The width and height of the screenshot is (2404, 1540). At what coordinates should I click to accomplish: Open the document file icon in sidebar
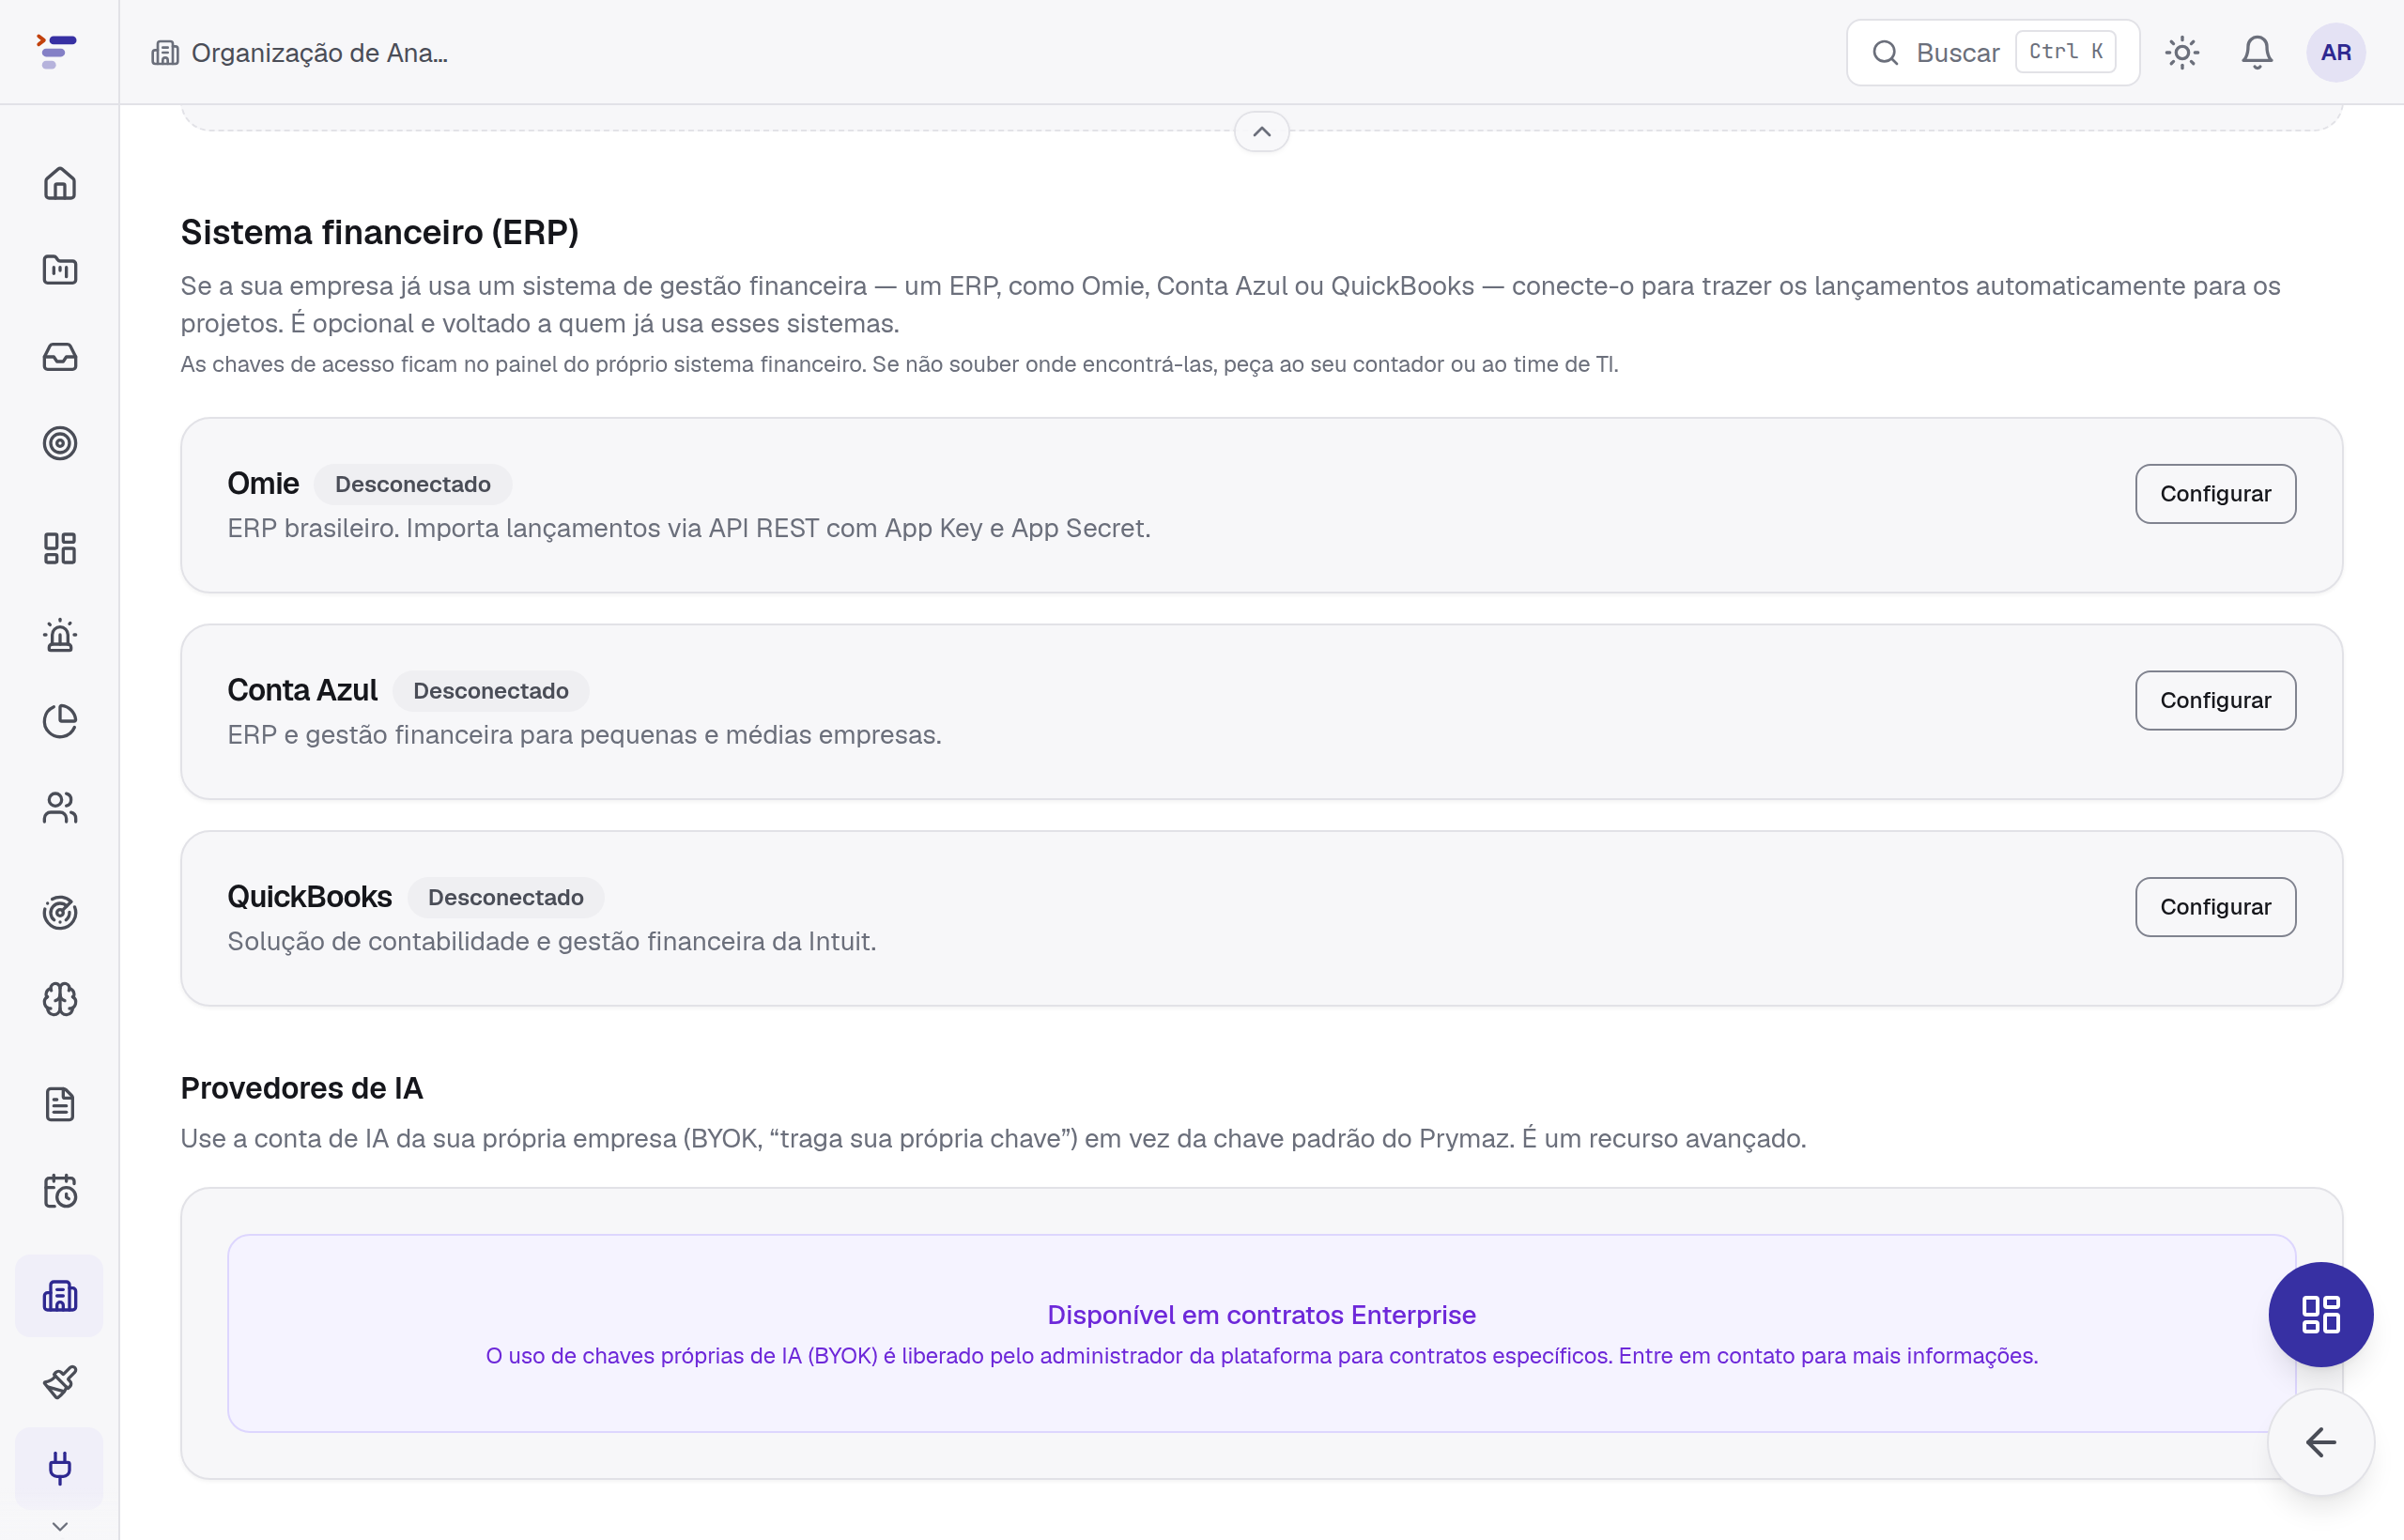click(60, 1105)
